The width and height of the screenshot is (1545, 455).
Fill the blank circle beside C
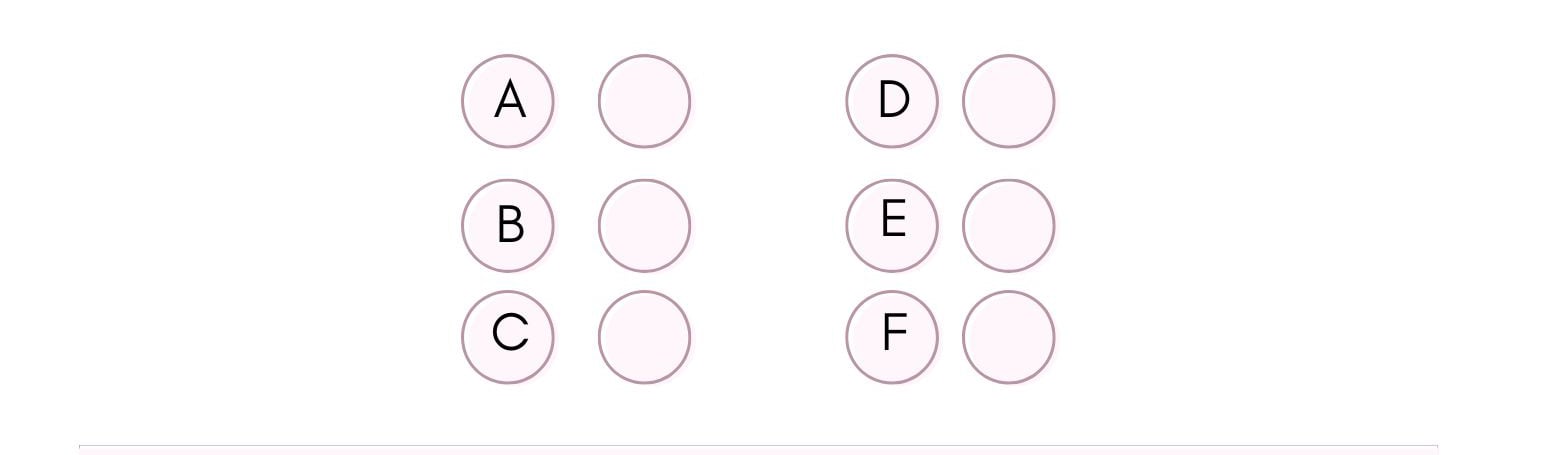coord(644,337)
